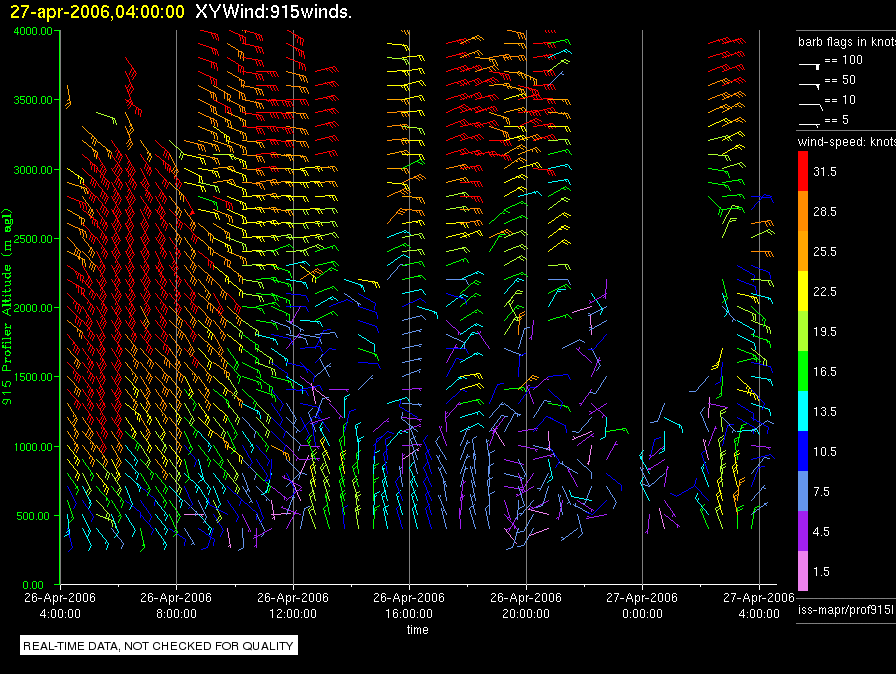Click the 26-Apr-2006 20:00:00 time axis label

[525, 604]
